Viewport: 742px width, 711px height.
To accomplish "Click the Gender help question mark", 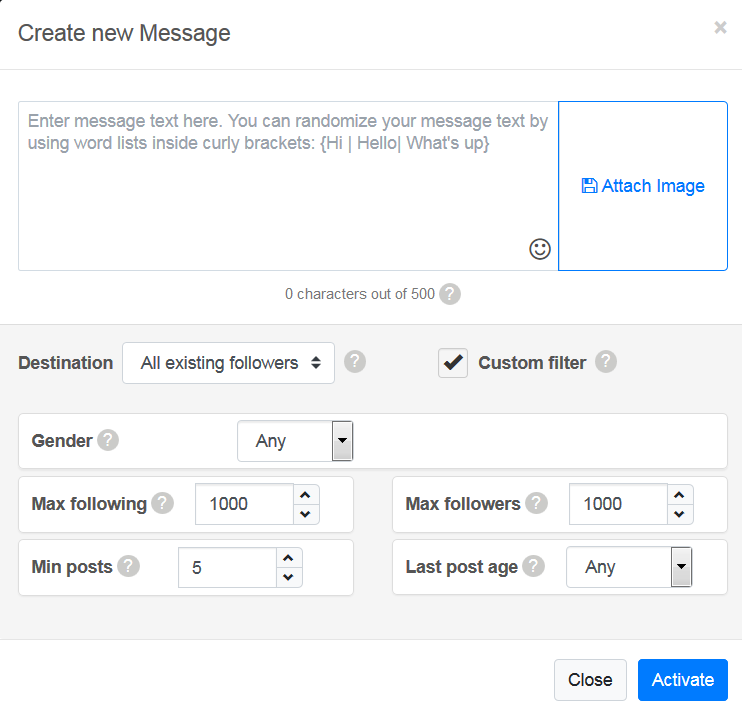I will point(108,440).
